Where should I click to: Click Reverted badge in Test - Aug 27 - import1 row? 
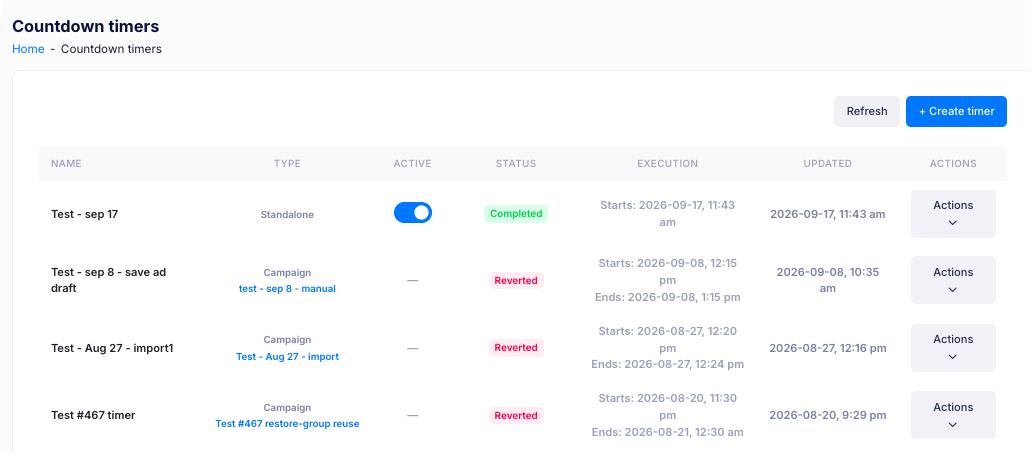point(516,348)
